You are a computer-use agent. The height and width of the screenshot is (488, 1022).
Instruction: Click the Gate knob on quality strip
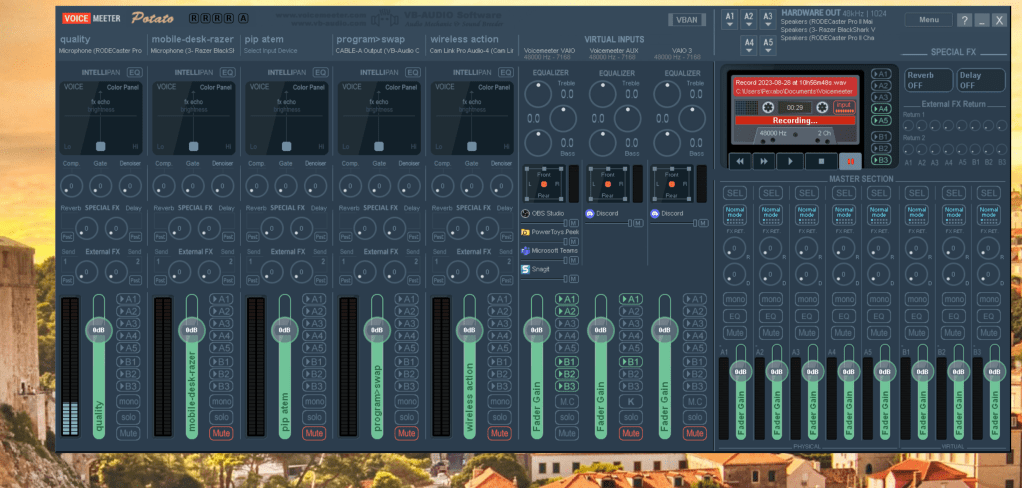click(x=100, y=186)
